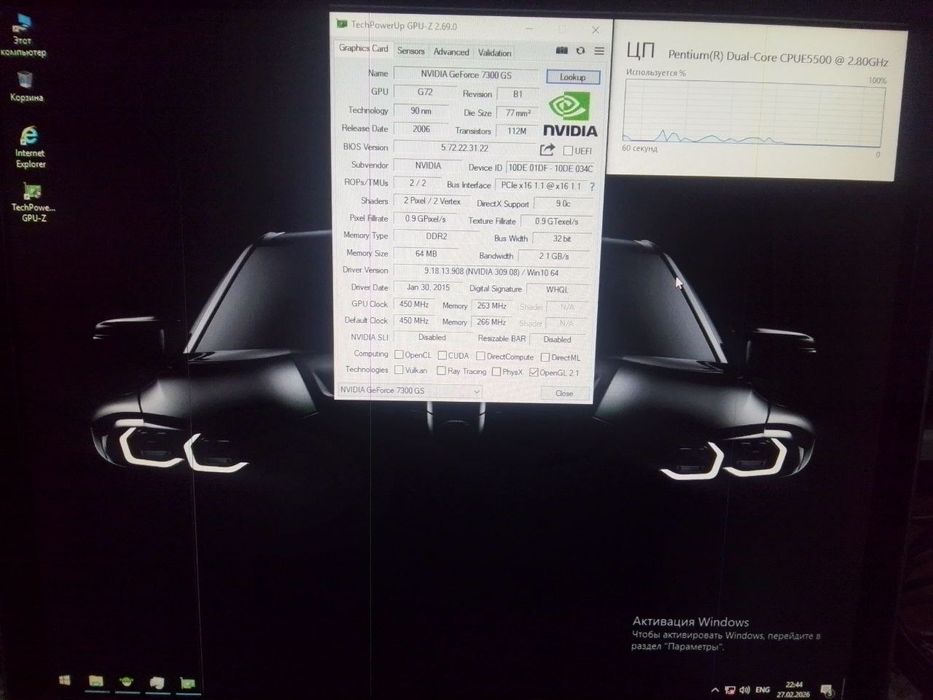This screenshot has height=700, width=933.
Task: Switch to the Validation tab
Action: 494,52
